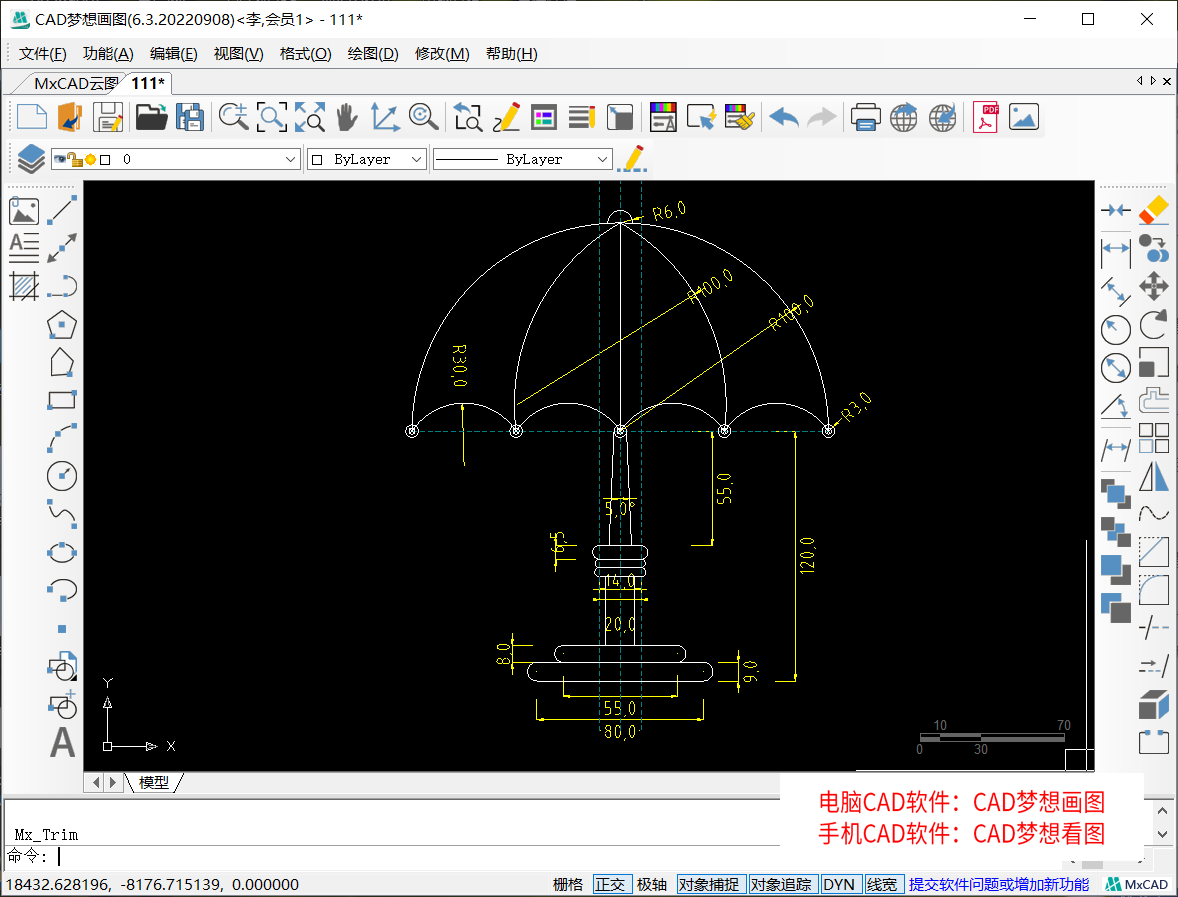Select the Array grid tool
Viewport: 1178px width, 897px height.
[x=1153, y=438]
